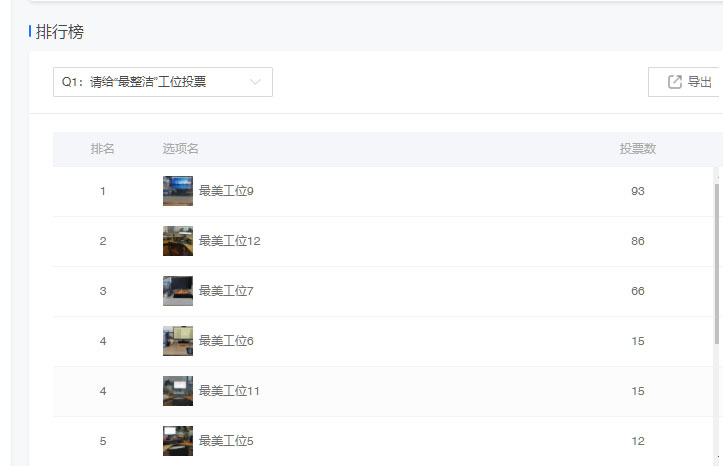Click the 选项名 column header
The image size is (723, 466).
point(181,149)
